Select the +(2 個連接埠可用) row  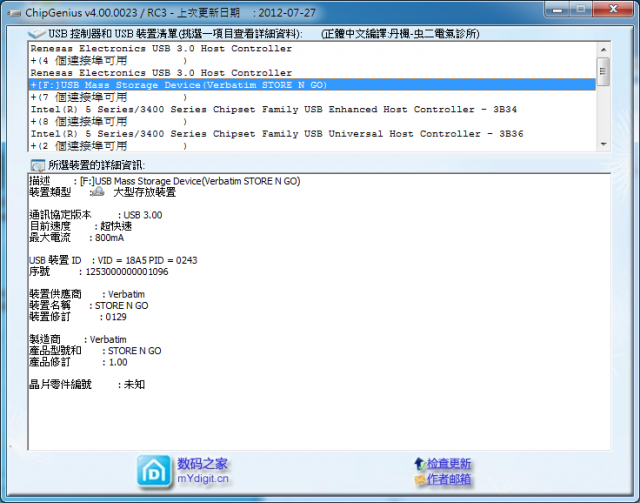pyautogui.click(x=312, y=145)
